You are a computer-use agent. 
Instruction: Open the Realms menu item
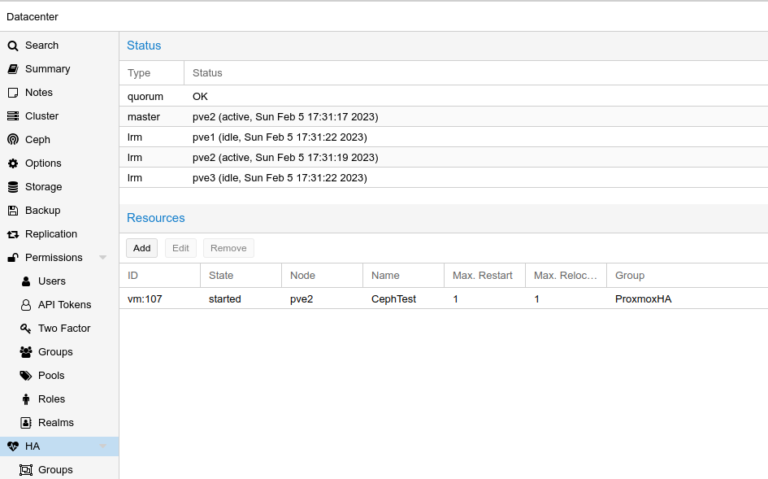point(55,422)
